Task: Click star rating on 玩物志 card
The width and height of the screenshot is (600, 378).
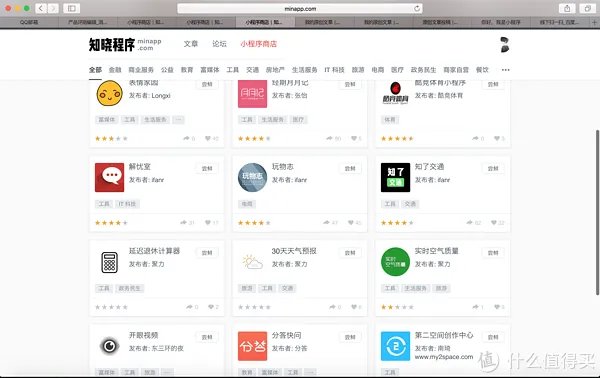Action: (x=254, y=223)
